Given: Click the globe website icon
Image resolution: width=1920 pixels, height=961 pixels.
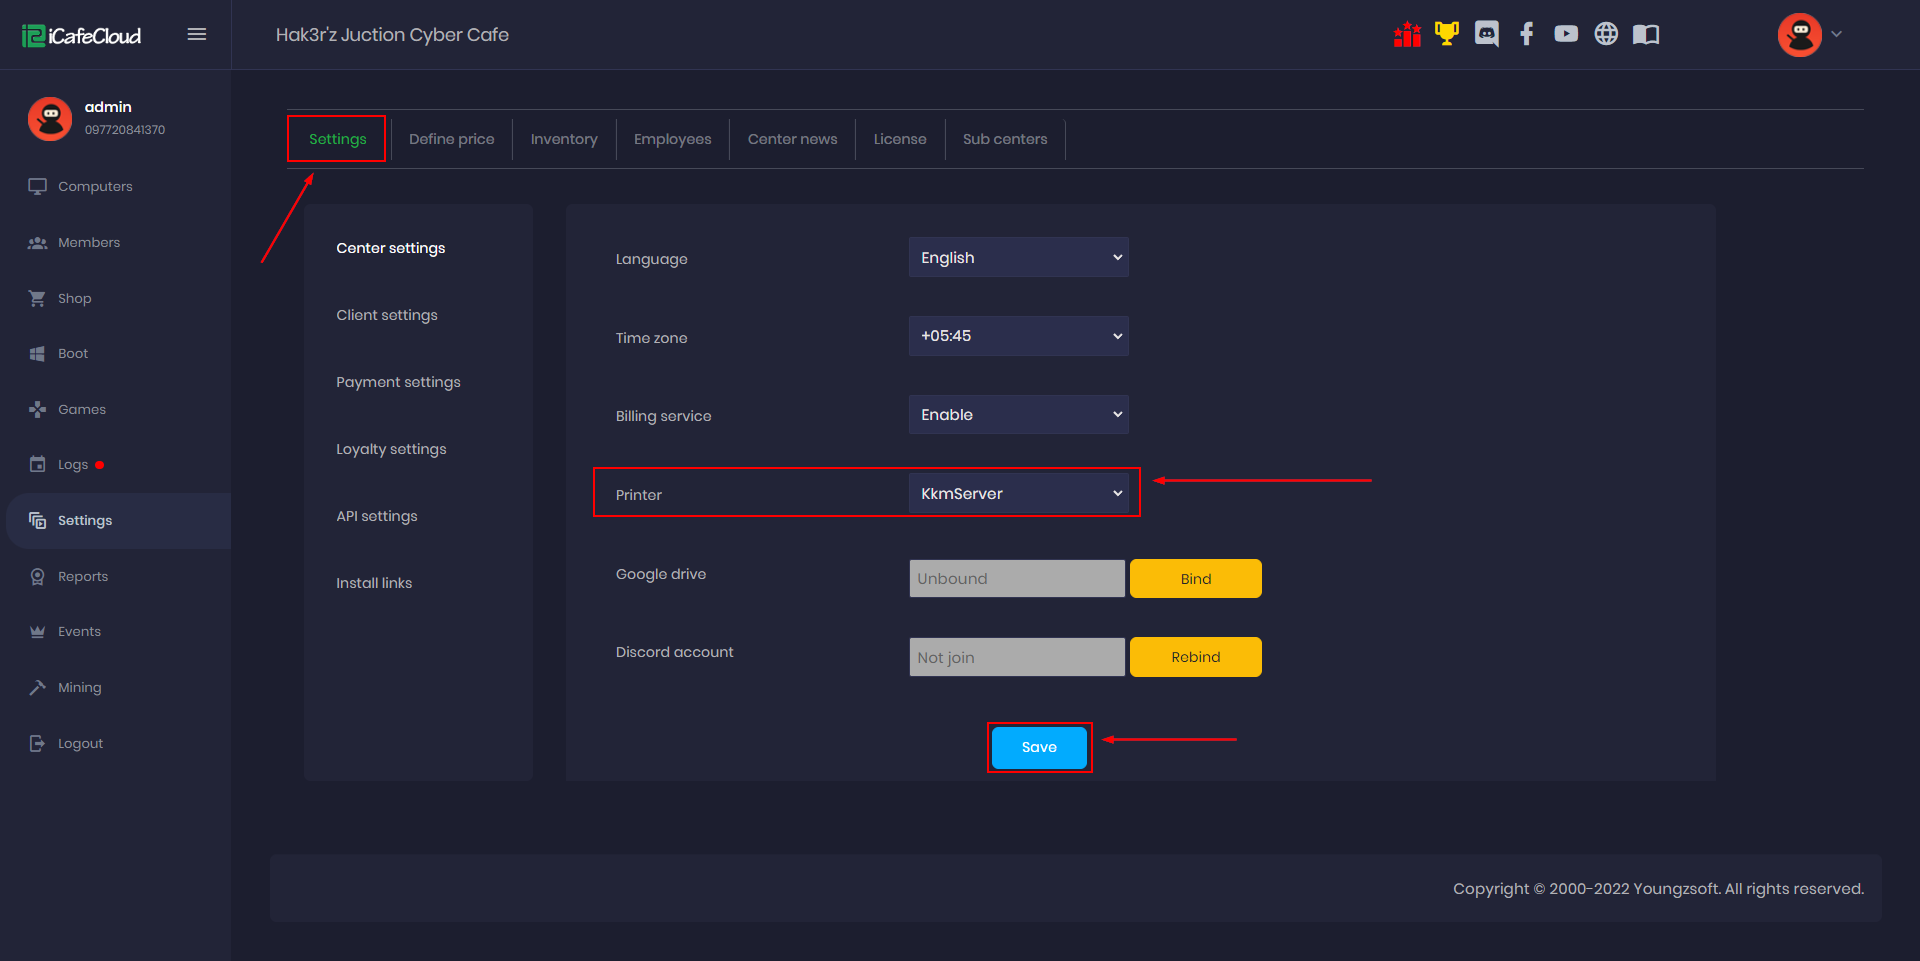Looking at the screenshot, I should [1606, 34].
